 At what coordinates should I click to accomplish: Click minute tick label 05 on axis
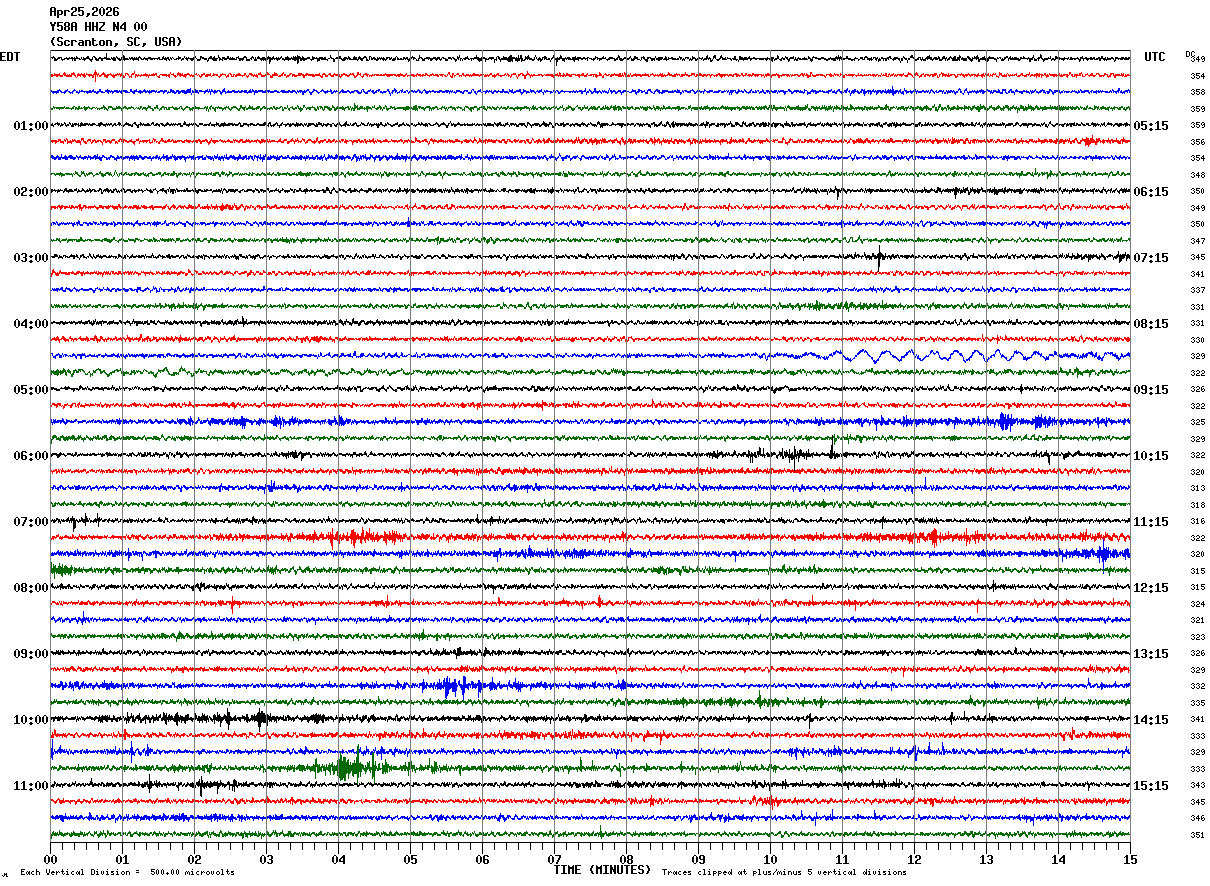(x=410, y=859)
